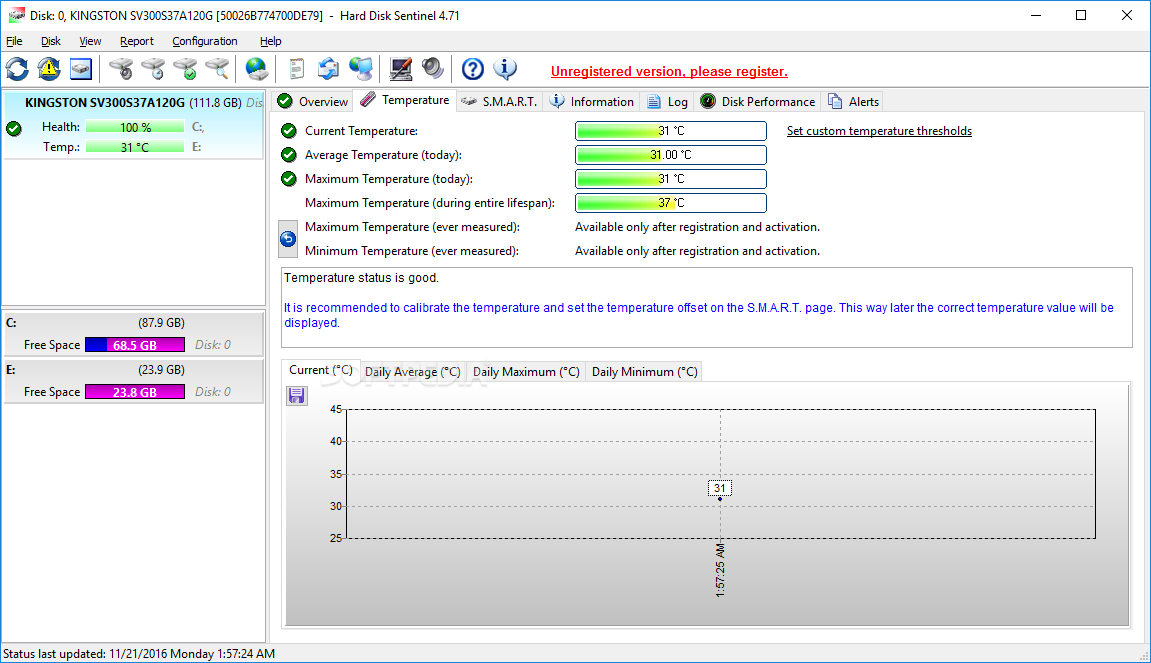Click the blue info bubble about icon
This screenshot has width=1151, height=663.
click(505, 70)
